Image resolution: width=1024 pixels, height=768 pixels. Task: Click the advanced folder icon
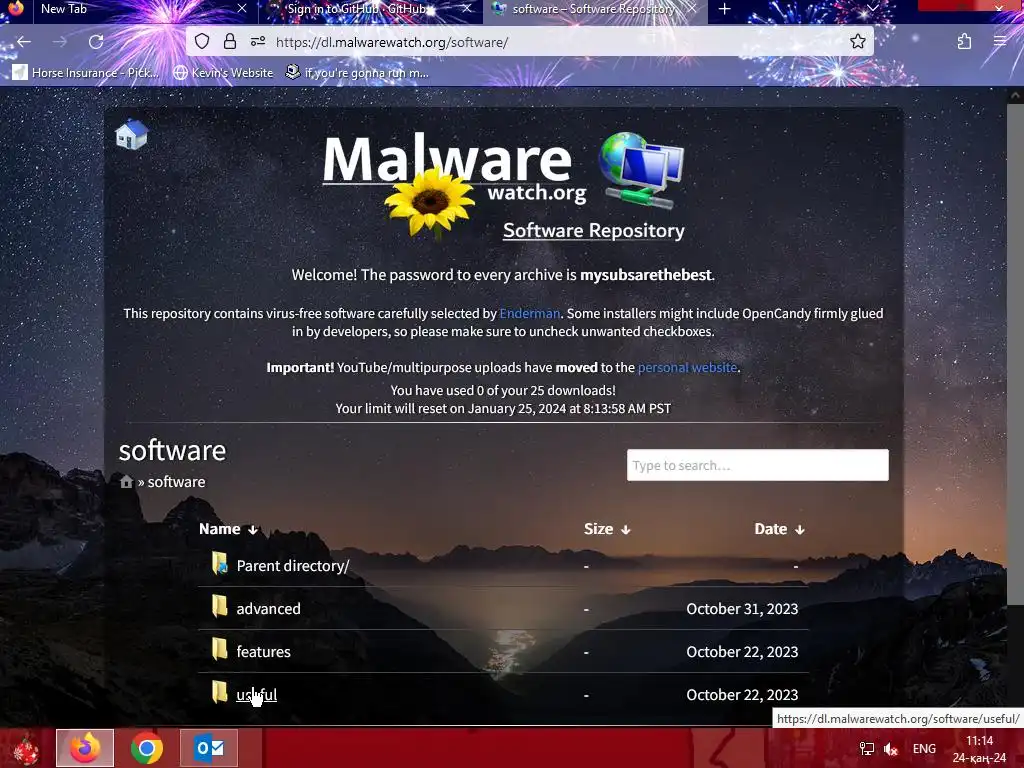coord(219,607)
